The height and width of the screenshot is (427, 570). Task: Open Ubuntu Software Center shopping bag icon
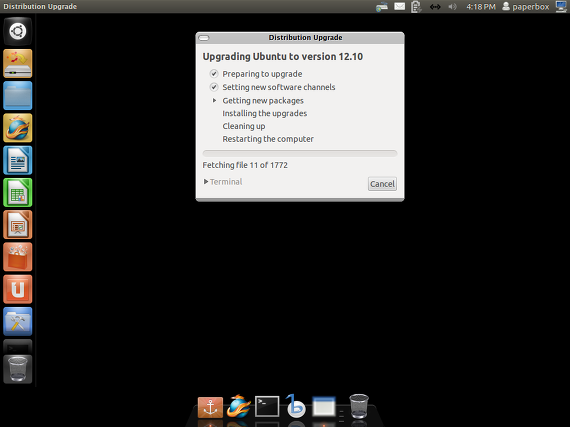pos(17,257)
